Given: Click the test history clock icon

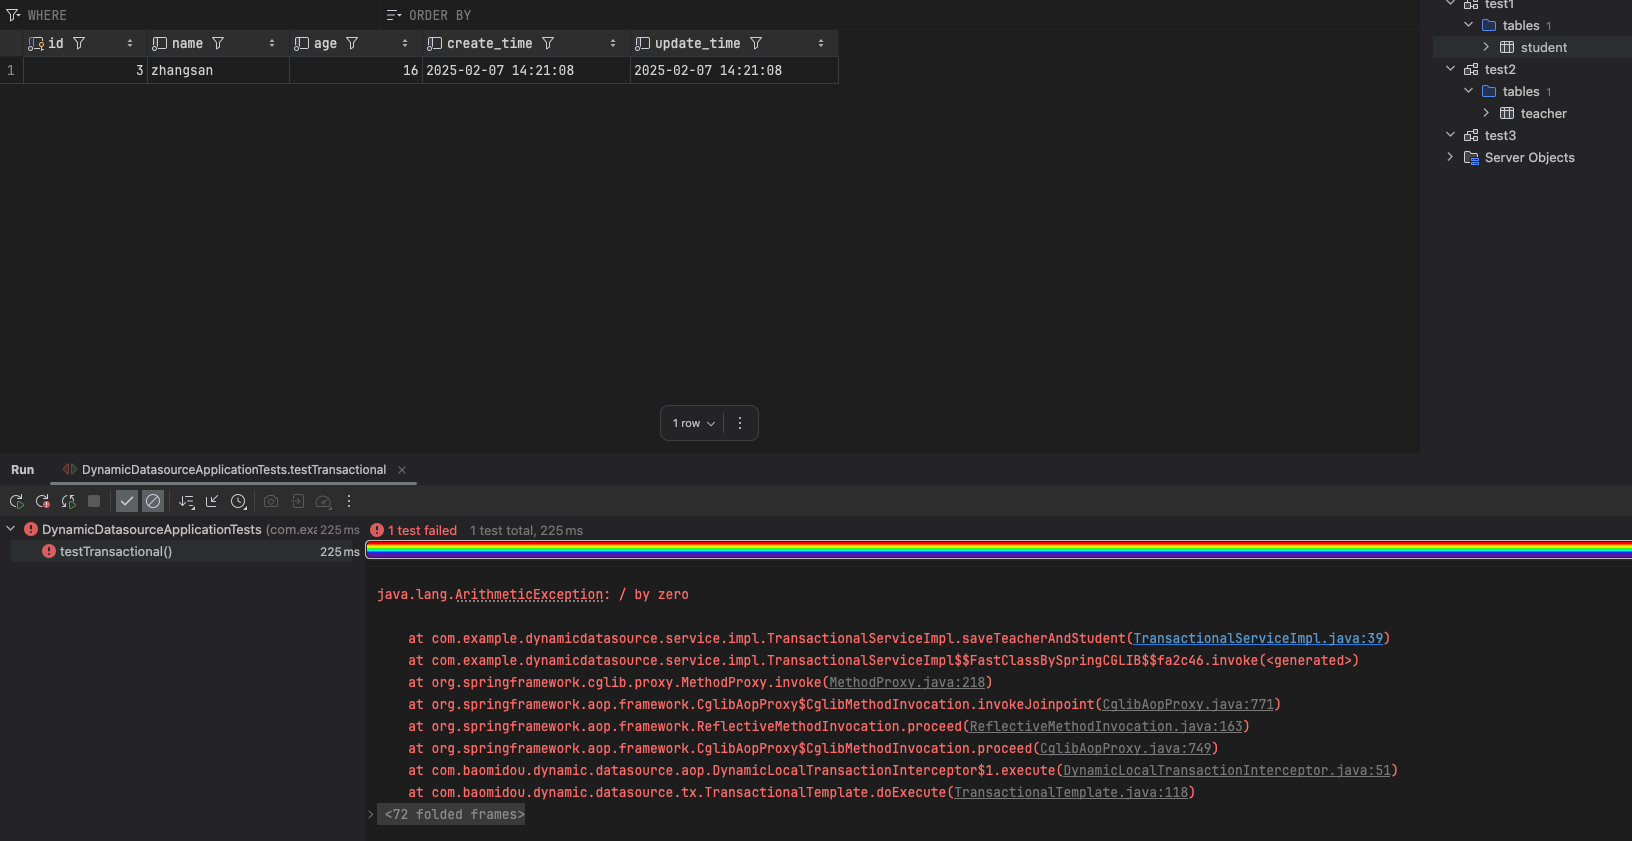Looking at the screenshot, I should [239, 502].
